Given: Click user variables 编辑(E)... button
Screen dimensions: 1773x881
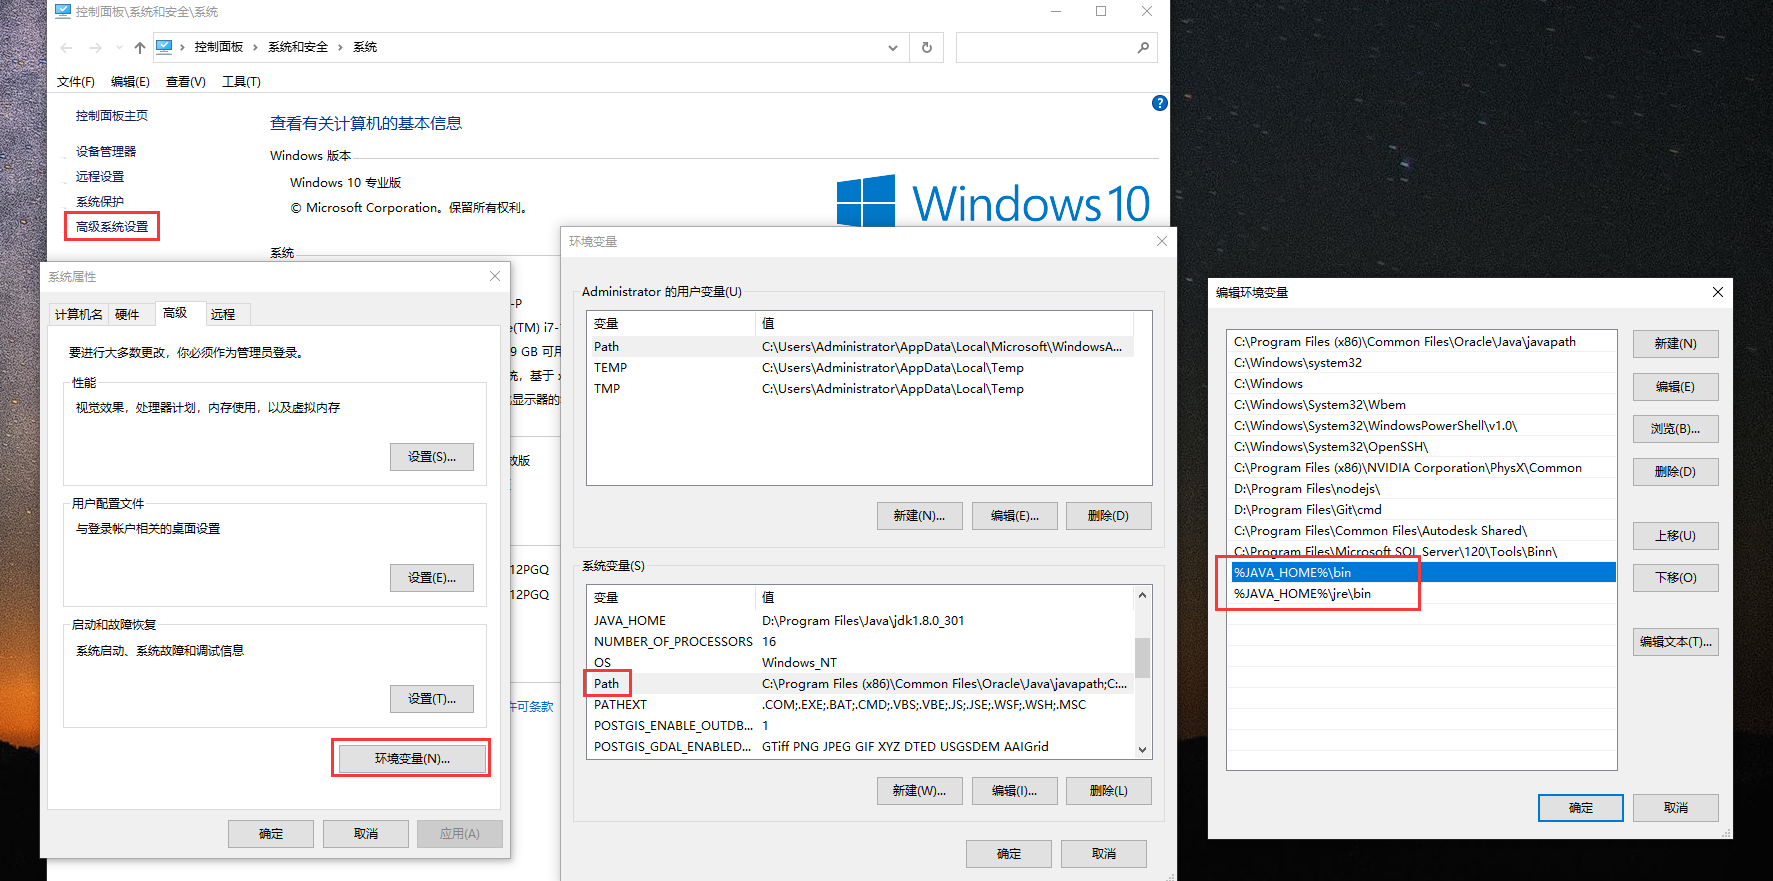Looking at the screenshot, I should [x=1015, y=516].
